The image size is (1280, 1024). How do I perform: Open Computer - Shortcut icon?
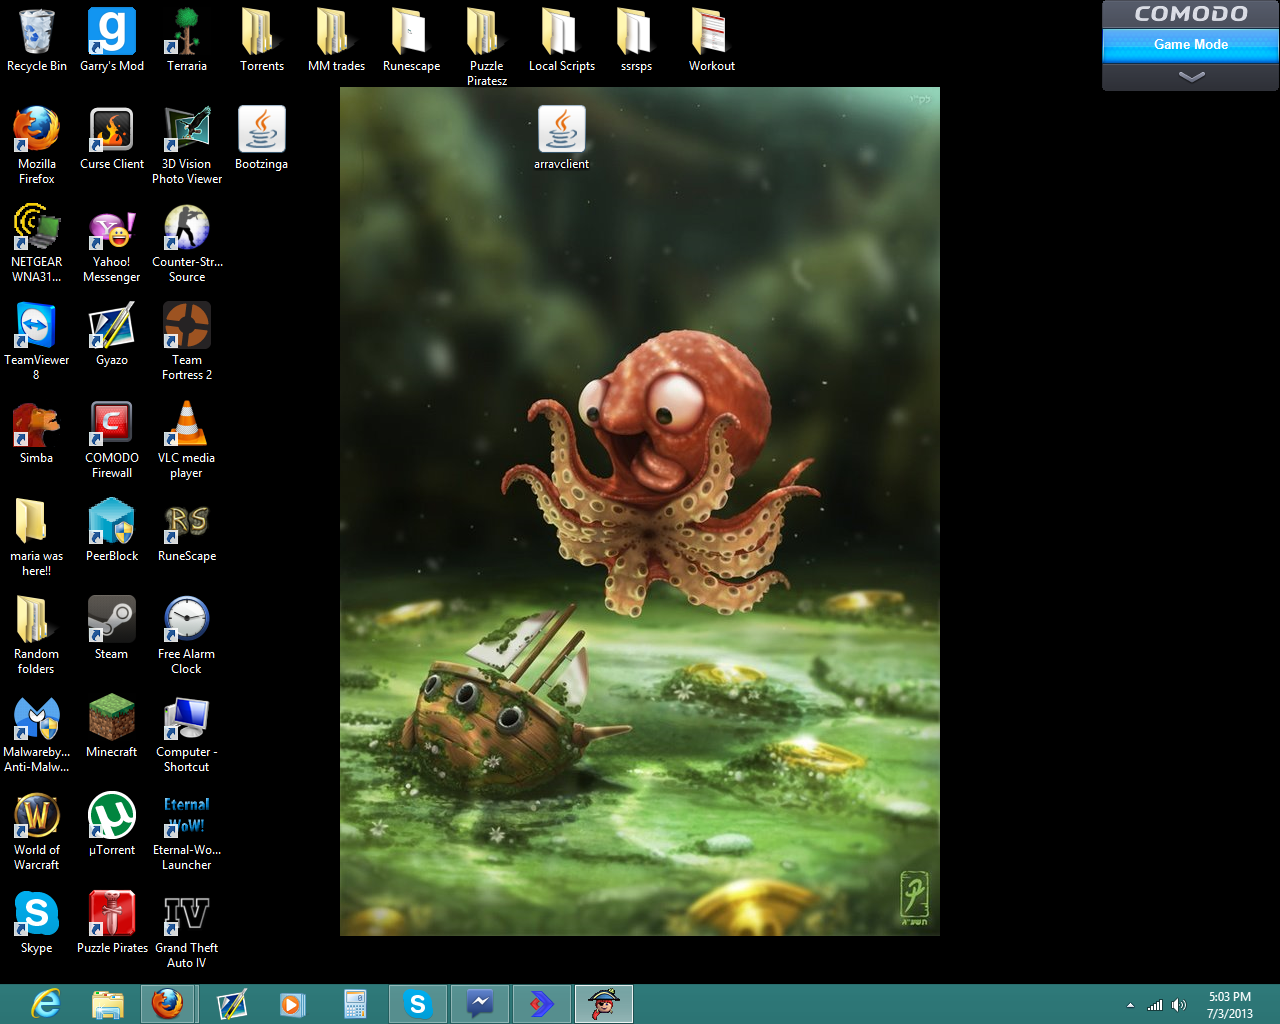[187, 733]
